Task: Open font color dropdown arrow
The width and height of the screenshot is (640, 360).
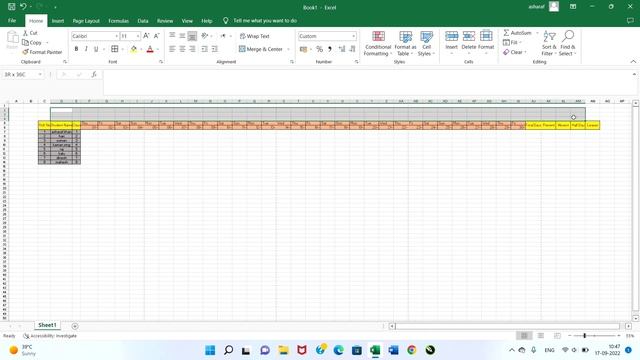Action: 158,49
